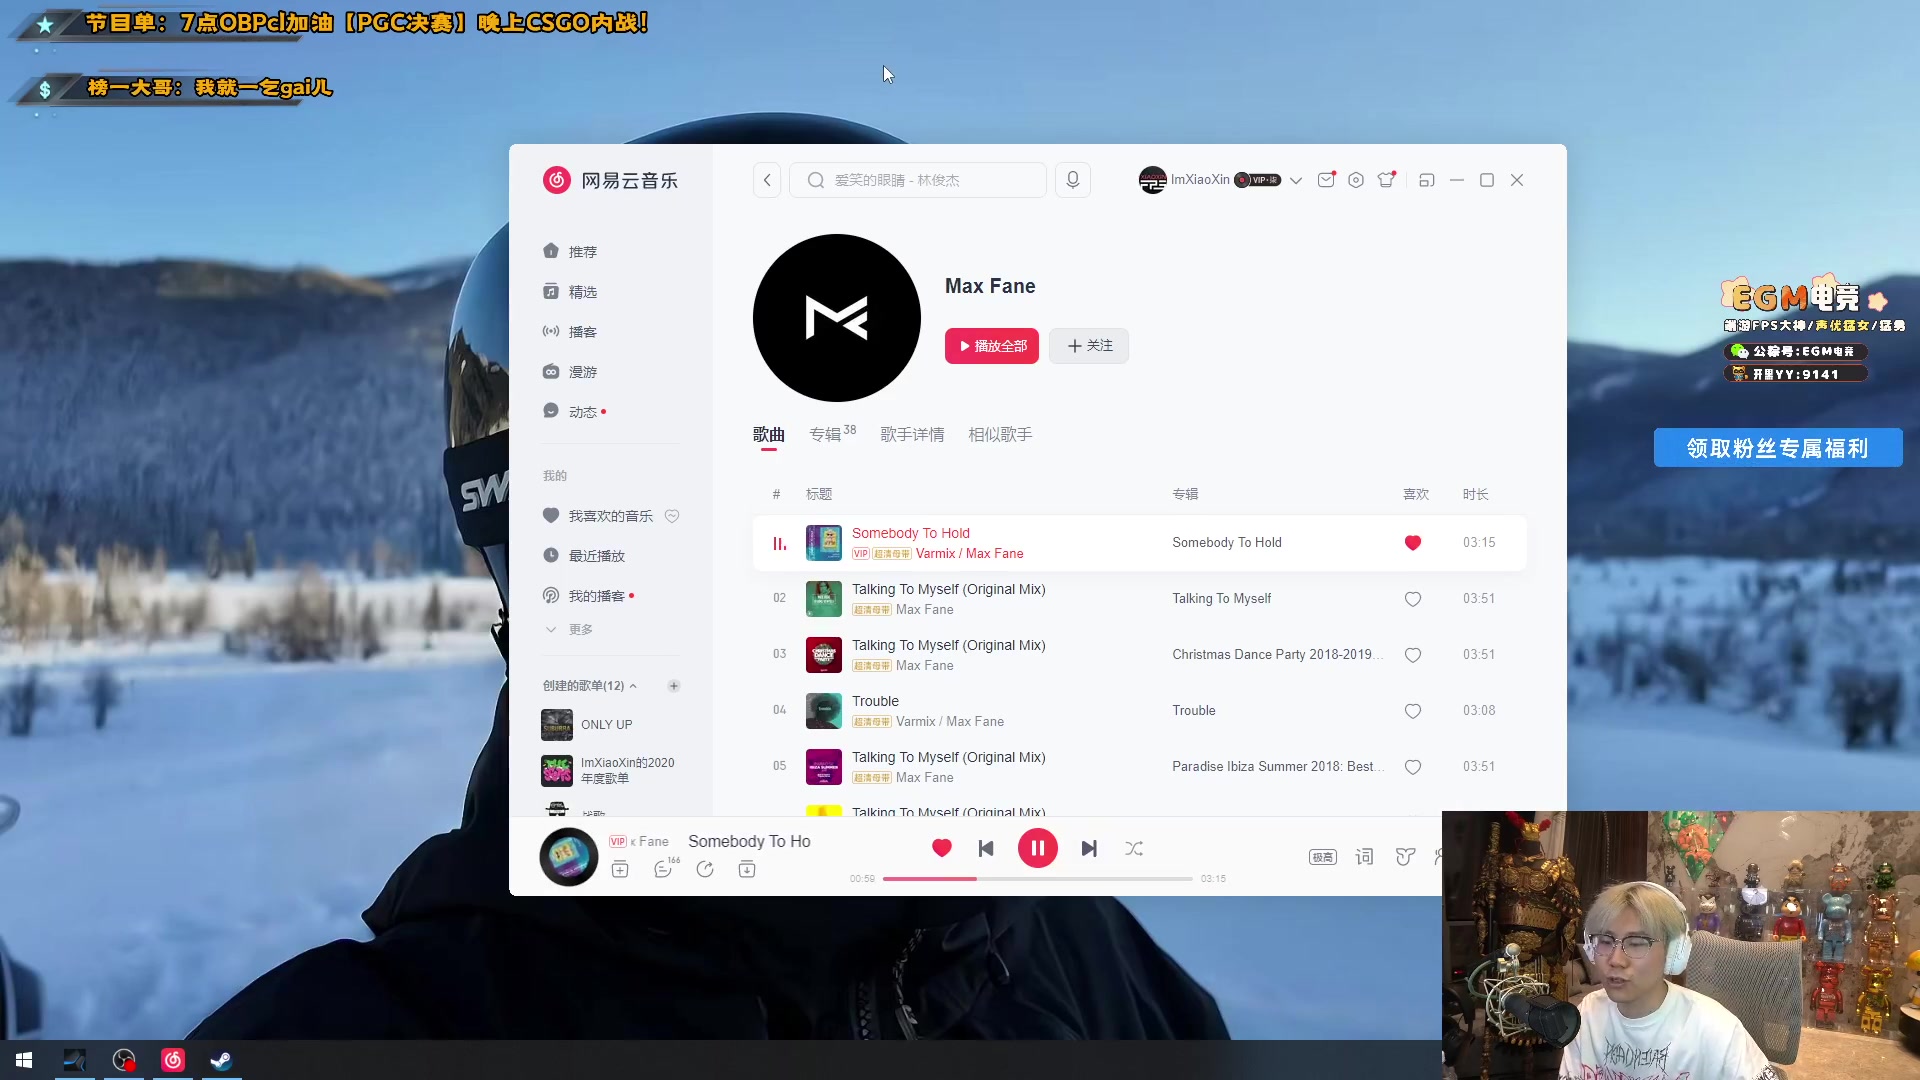Switch to 专辑 albums tab

point(832,433)
